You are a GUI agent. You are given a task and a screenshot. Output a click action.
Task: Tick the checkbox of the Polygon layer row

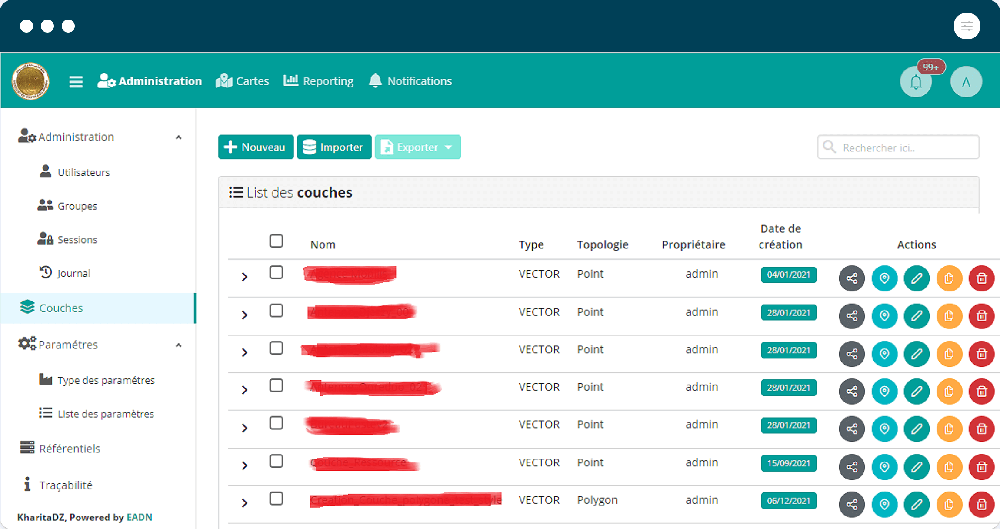[276, 498]
